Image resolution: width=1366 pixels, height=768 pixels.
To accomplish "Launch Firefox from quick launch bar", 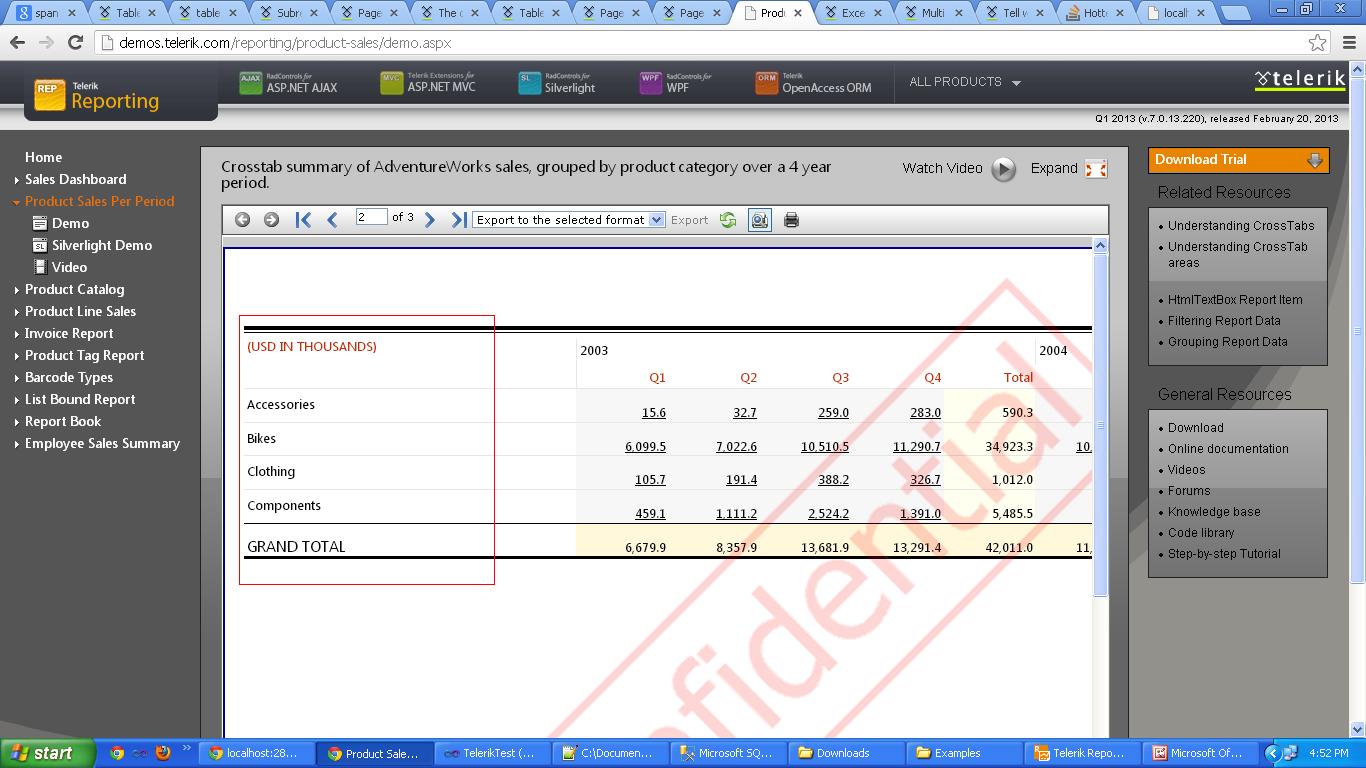I will 162,753.
